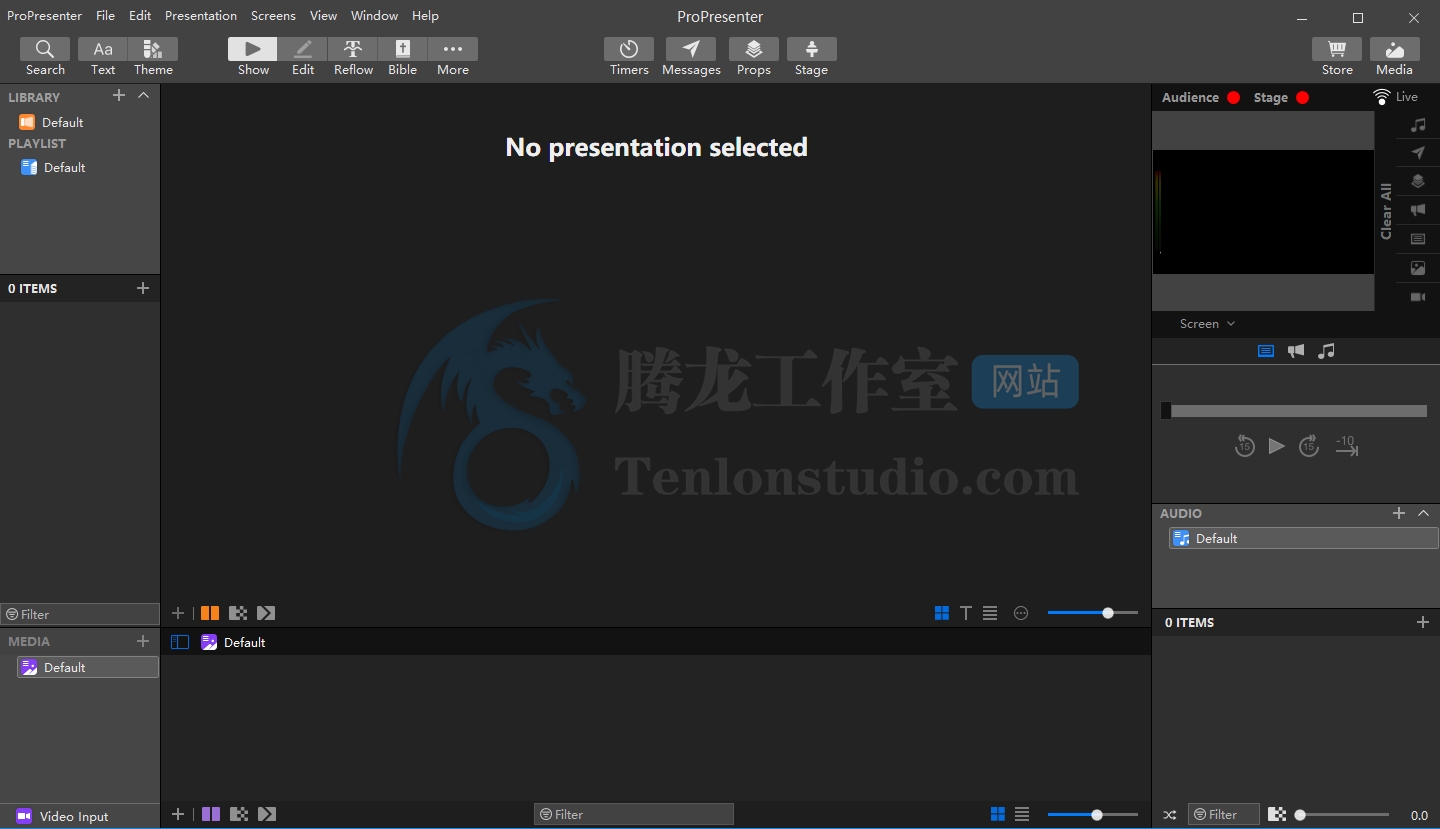Switch slide area to grid view
Viewport: 1440px width, 829px height.
point(942,613)
